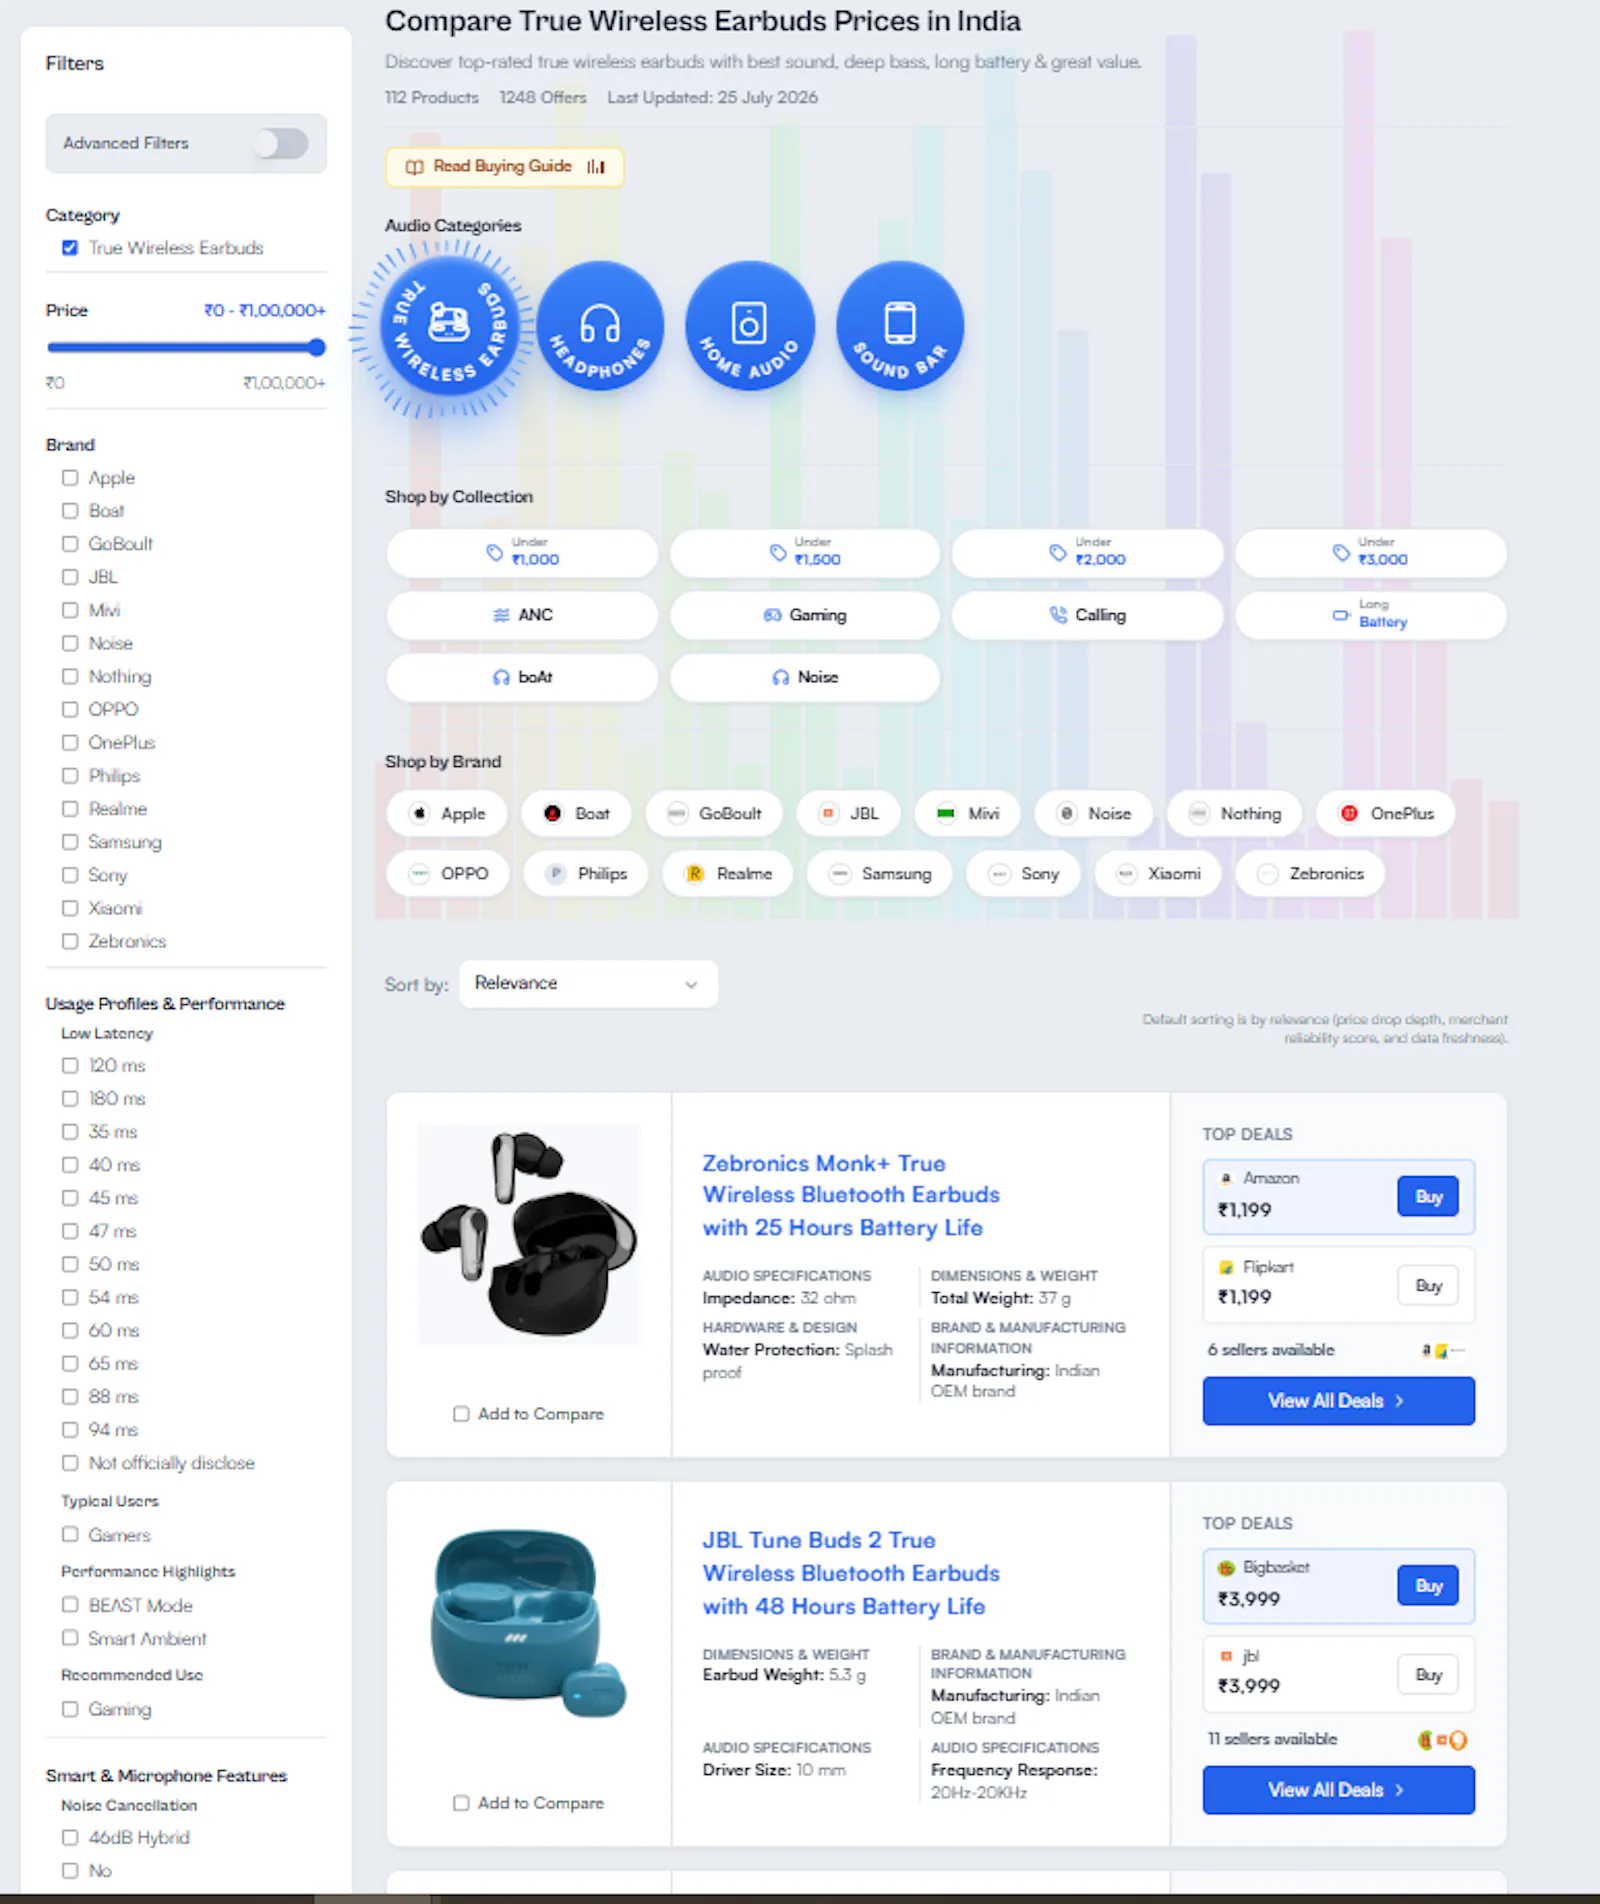
Task: Open the Read Buying Guide button
Action: pos(505,167)
